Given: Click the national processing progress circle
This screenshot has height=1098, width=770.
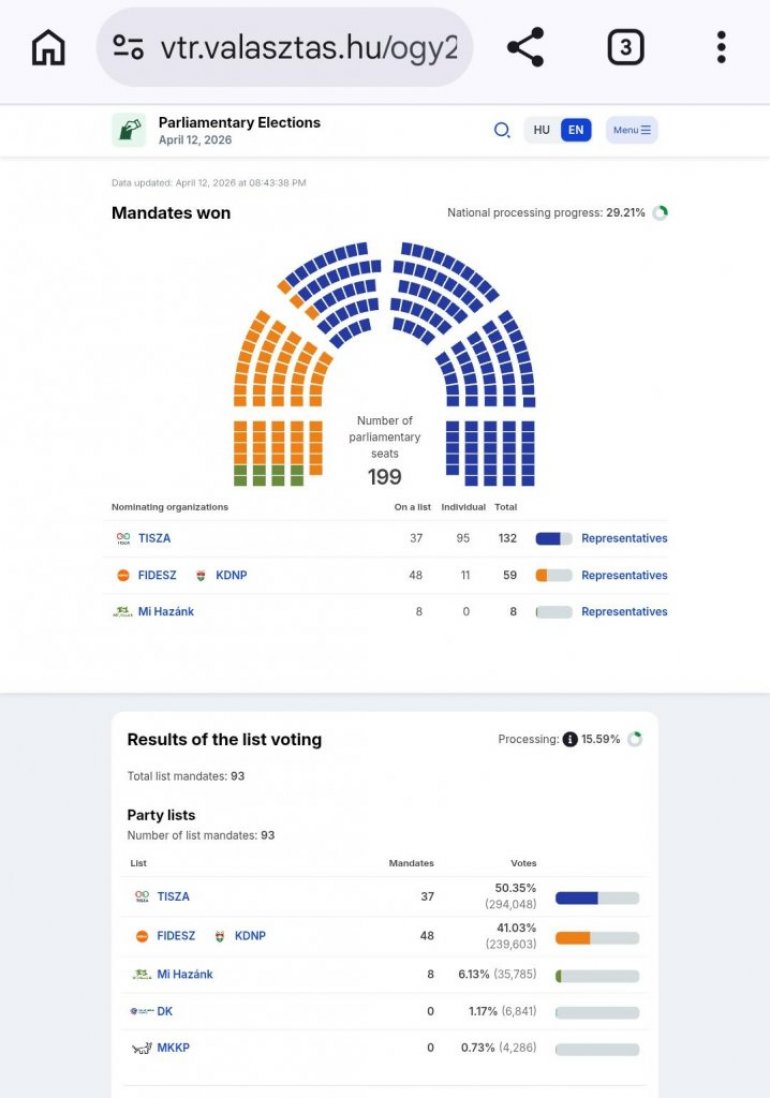Looking at the screenshot, I should point(660,213).
